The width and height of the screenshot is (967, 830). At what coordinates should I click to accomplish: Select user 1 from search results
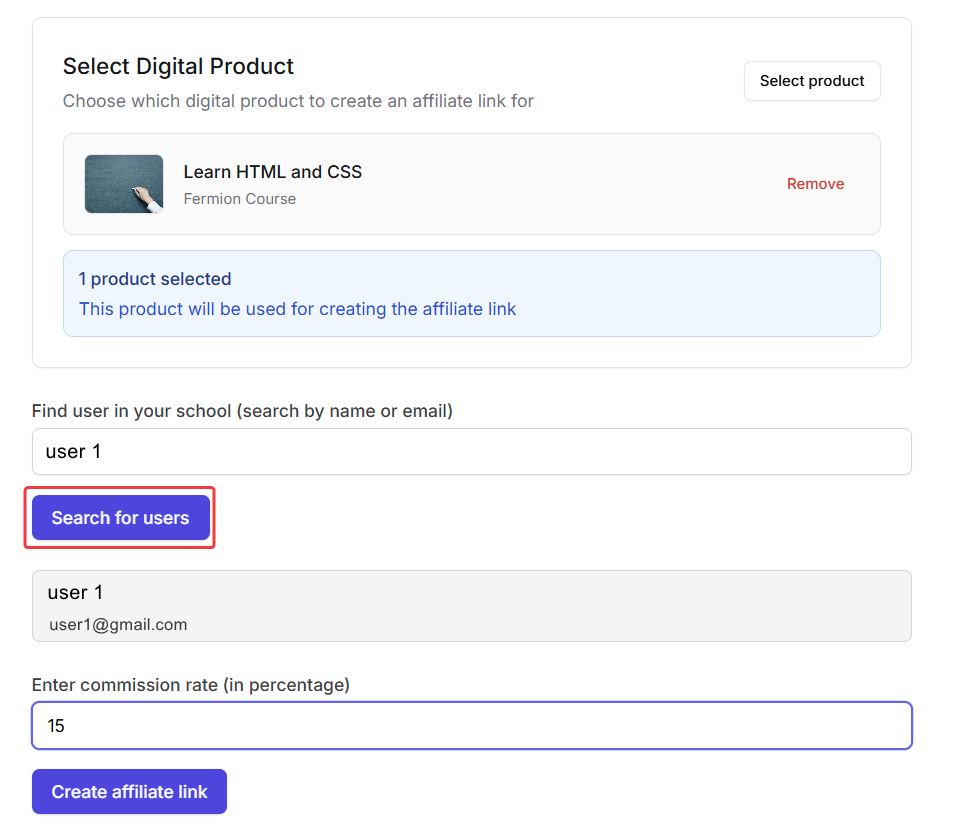76,593
